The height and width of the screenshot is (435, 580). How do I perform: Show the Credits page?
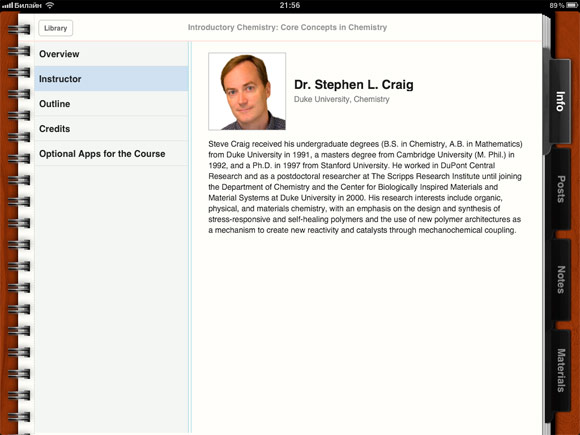(111, 129)
